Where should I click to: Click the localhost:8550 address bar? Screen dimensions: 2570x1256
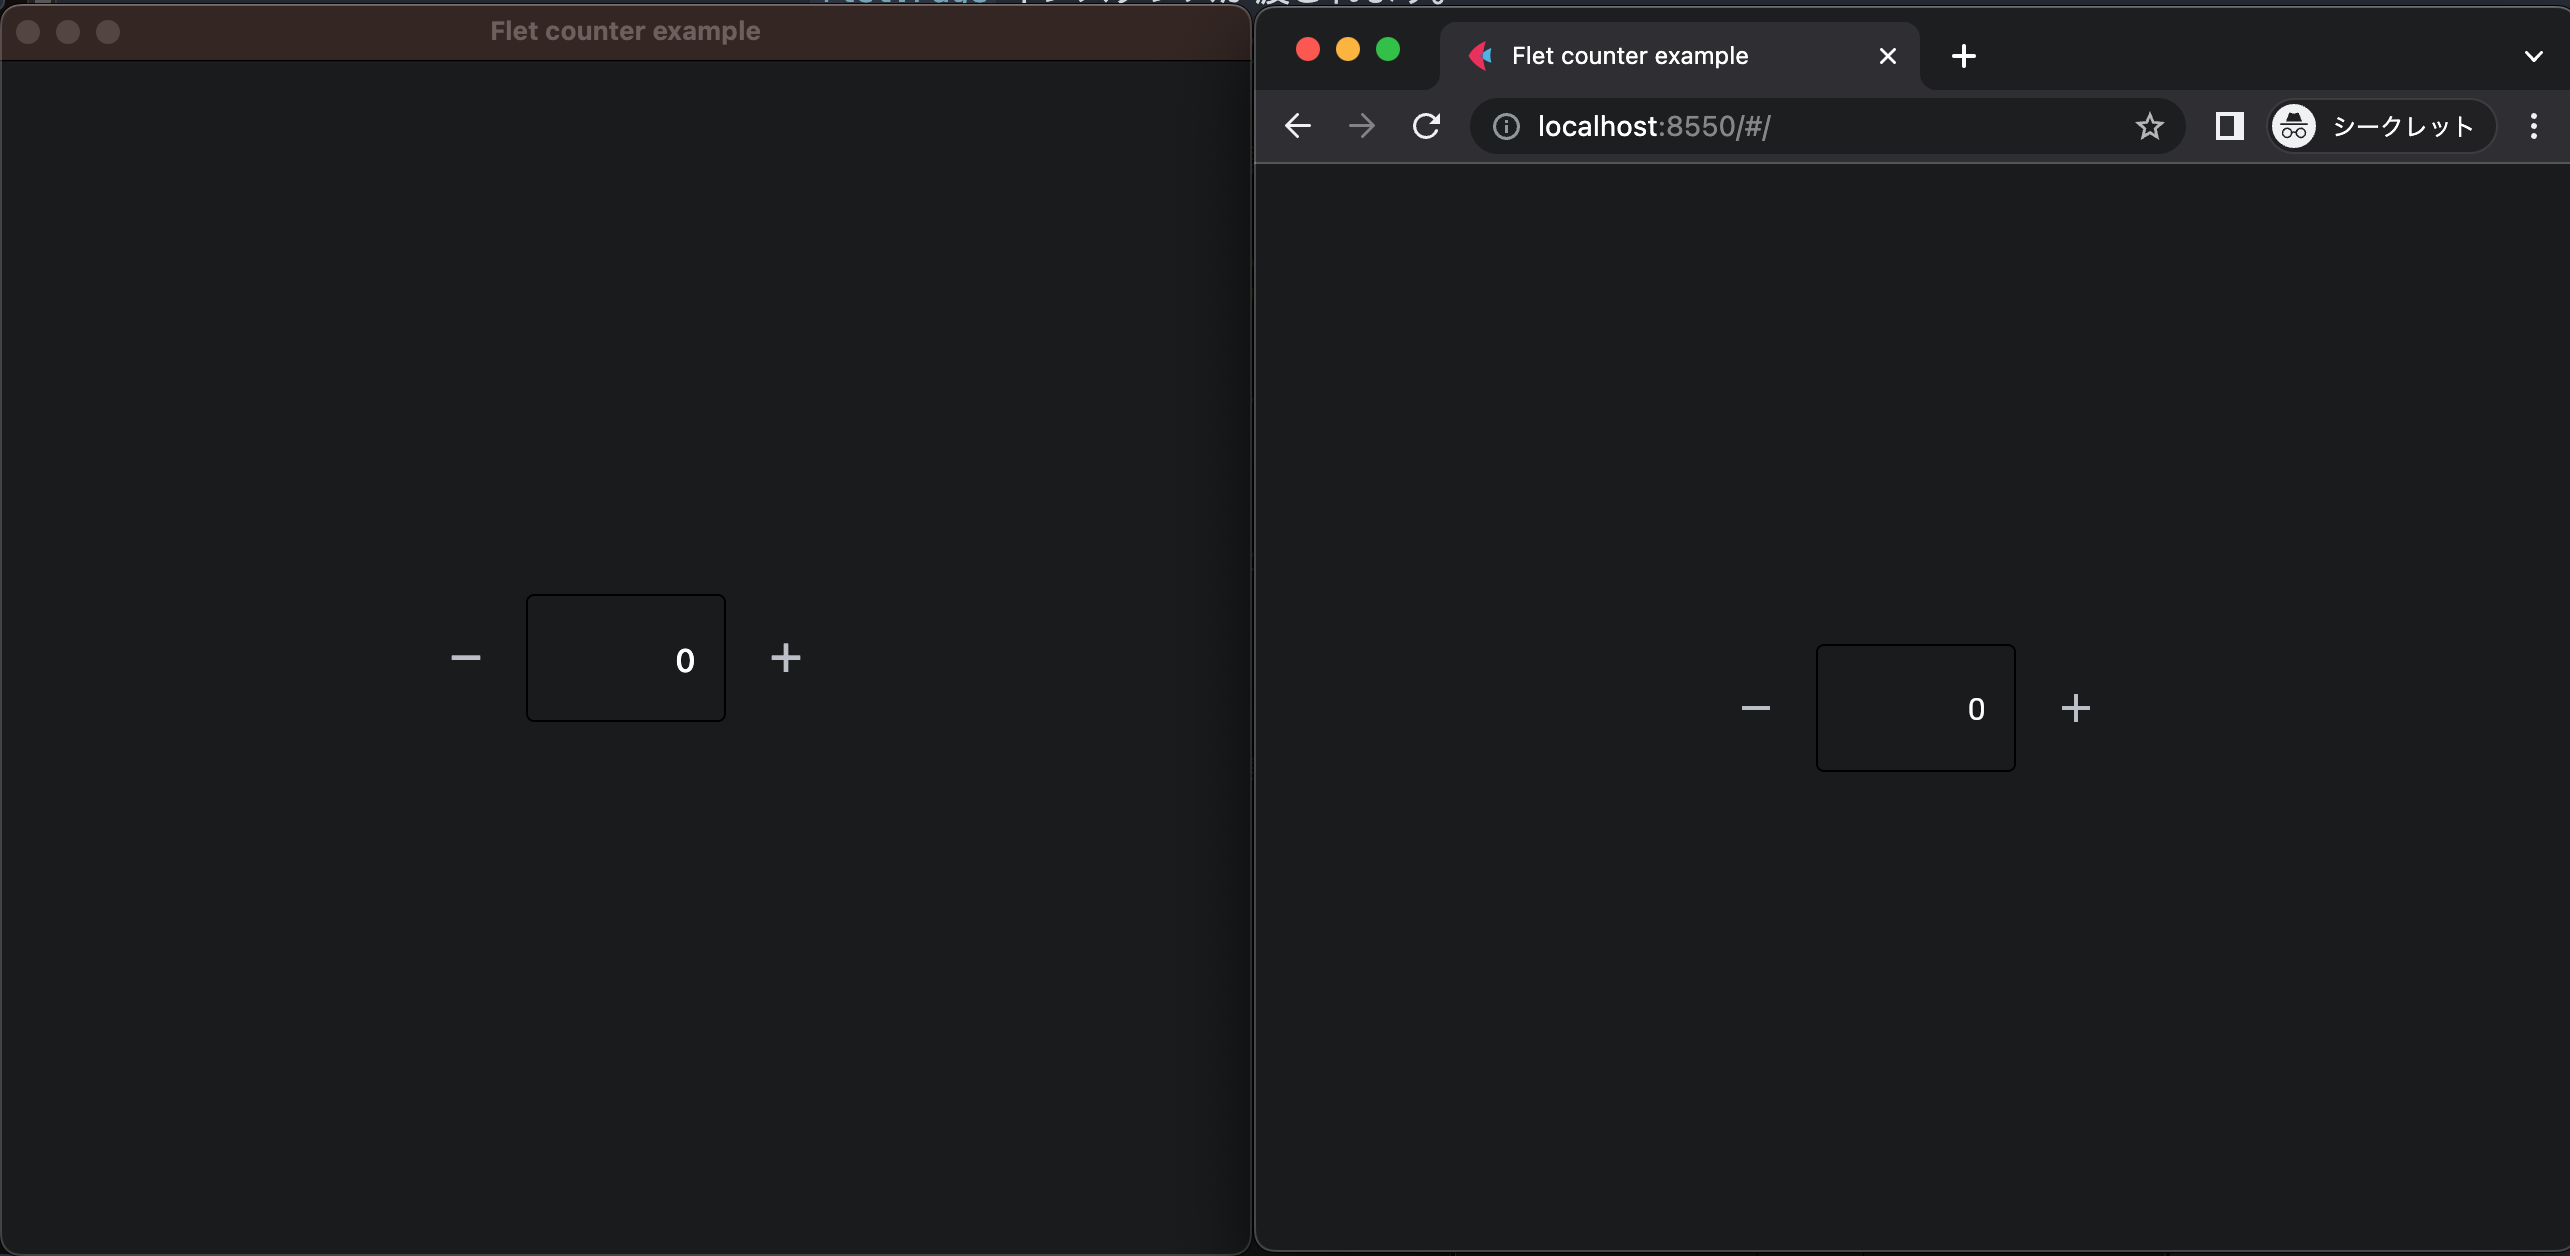1800,126
